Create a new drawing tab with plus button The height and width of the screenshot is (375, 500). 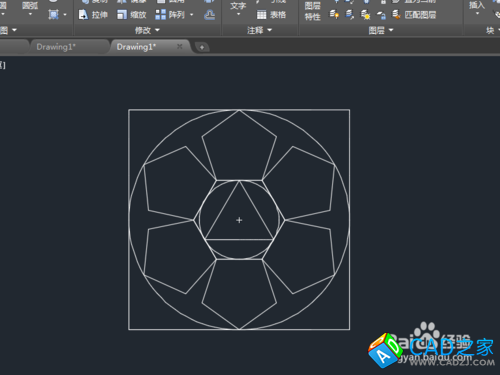[x=202, y=47]
